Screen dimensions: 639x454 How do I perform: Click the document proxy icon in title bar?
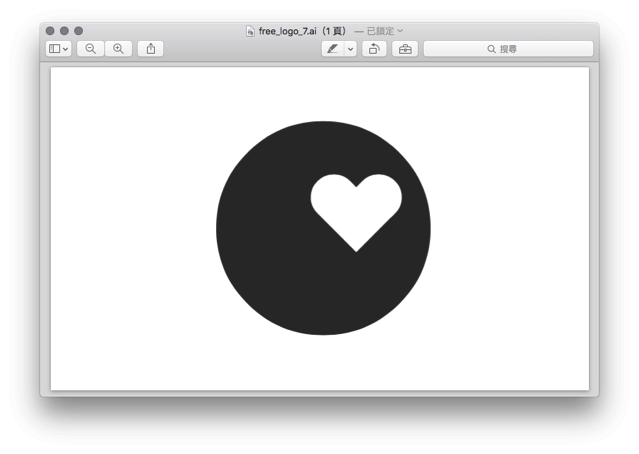[251, 31]
